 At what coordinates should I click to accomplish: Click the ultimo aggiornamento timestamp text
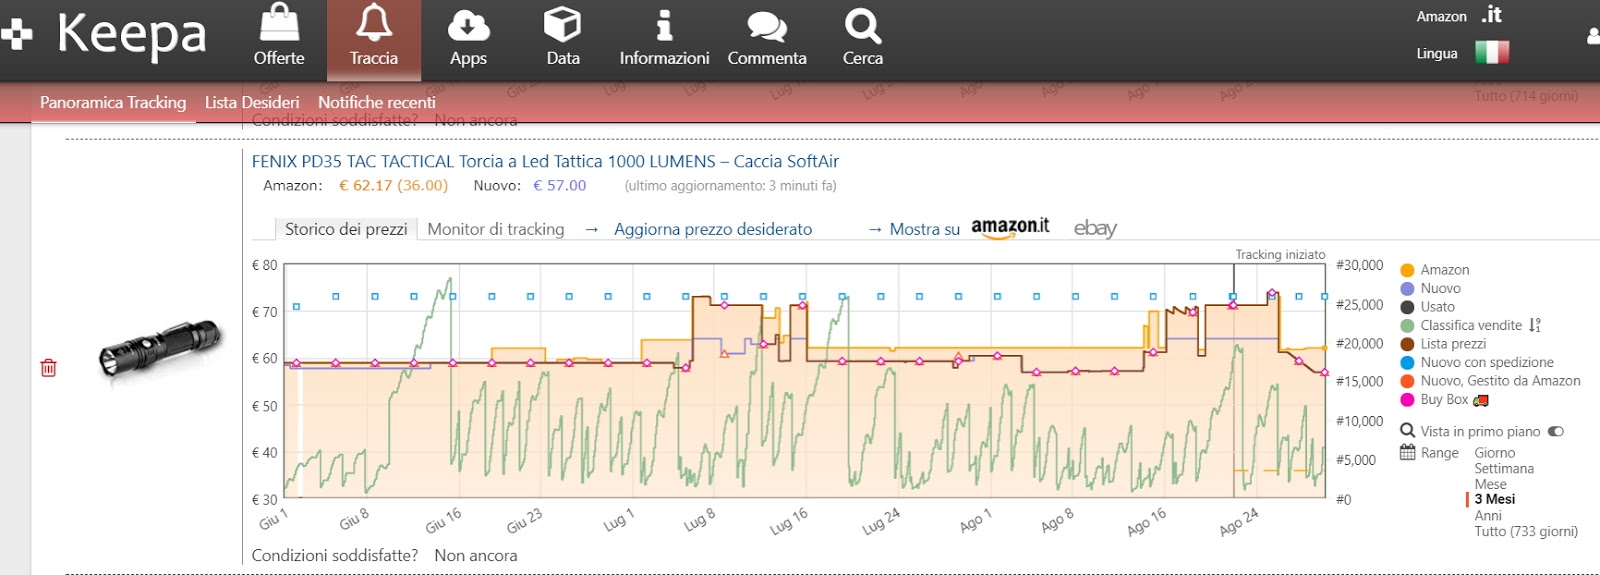730,185
